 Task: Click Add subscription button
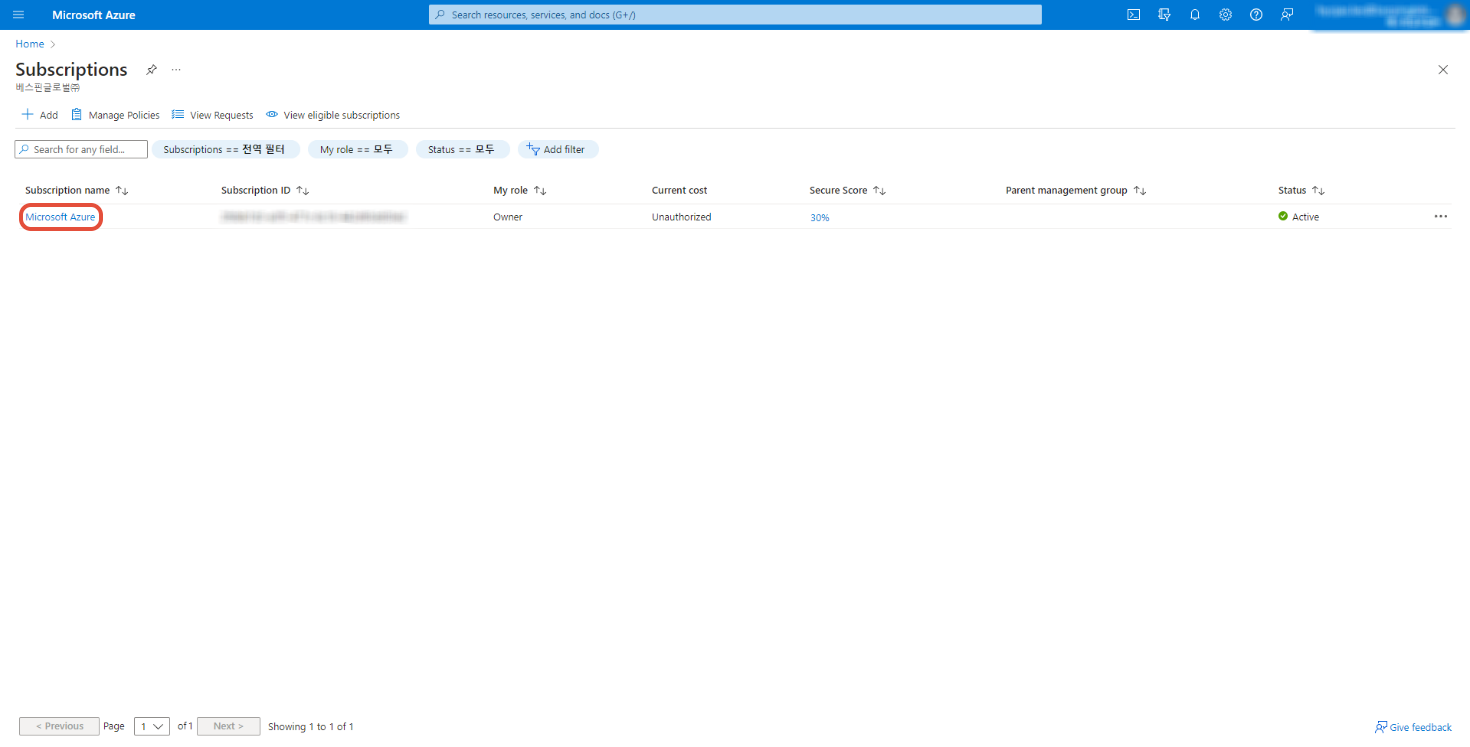[40, 115]
